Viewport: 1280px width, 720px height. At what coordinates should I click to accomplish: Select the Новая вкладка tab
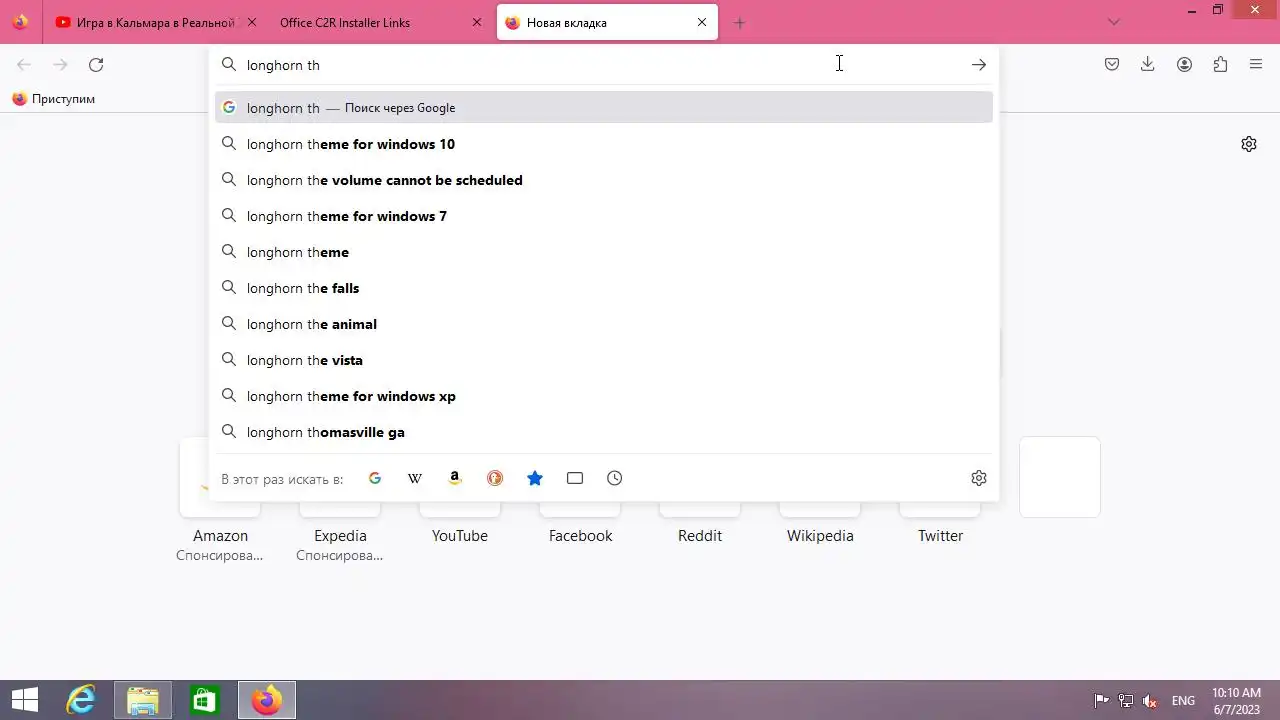pyautogui.click(x=607, y=23)
